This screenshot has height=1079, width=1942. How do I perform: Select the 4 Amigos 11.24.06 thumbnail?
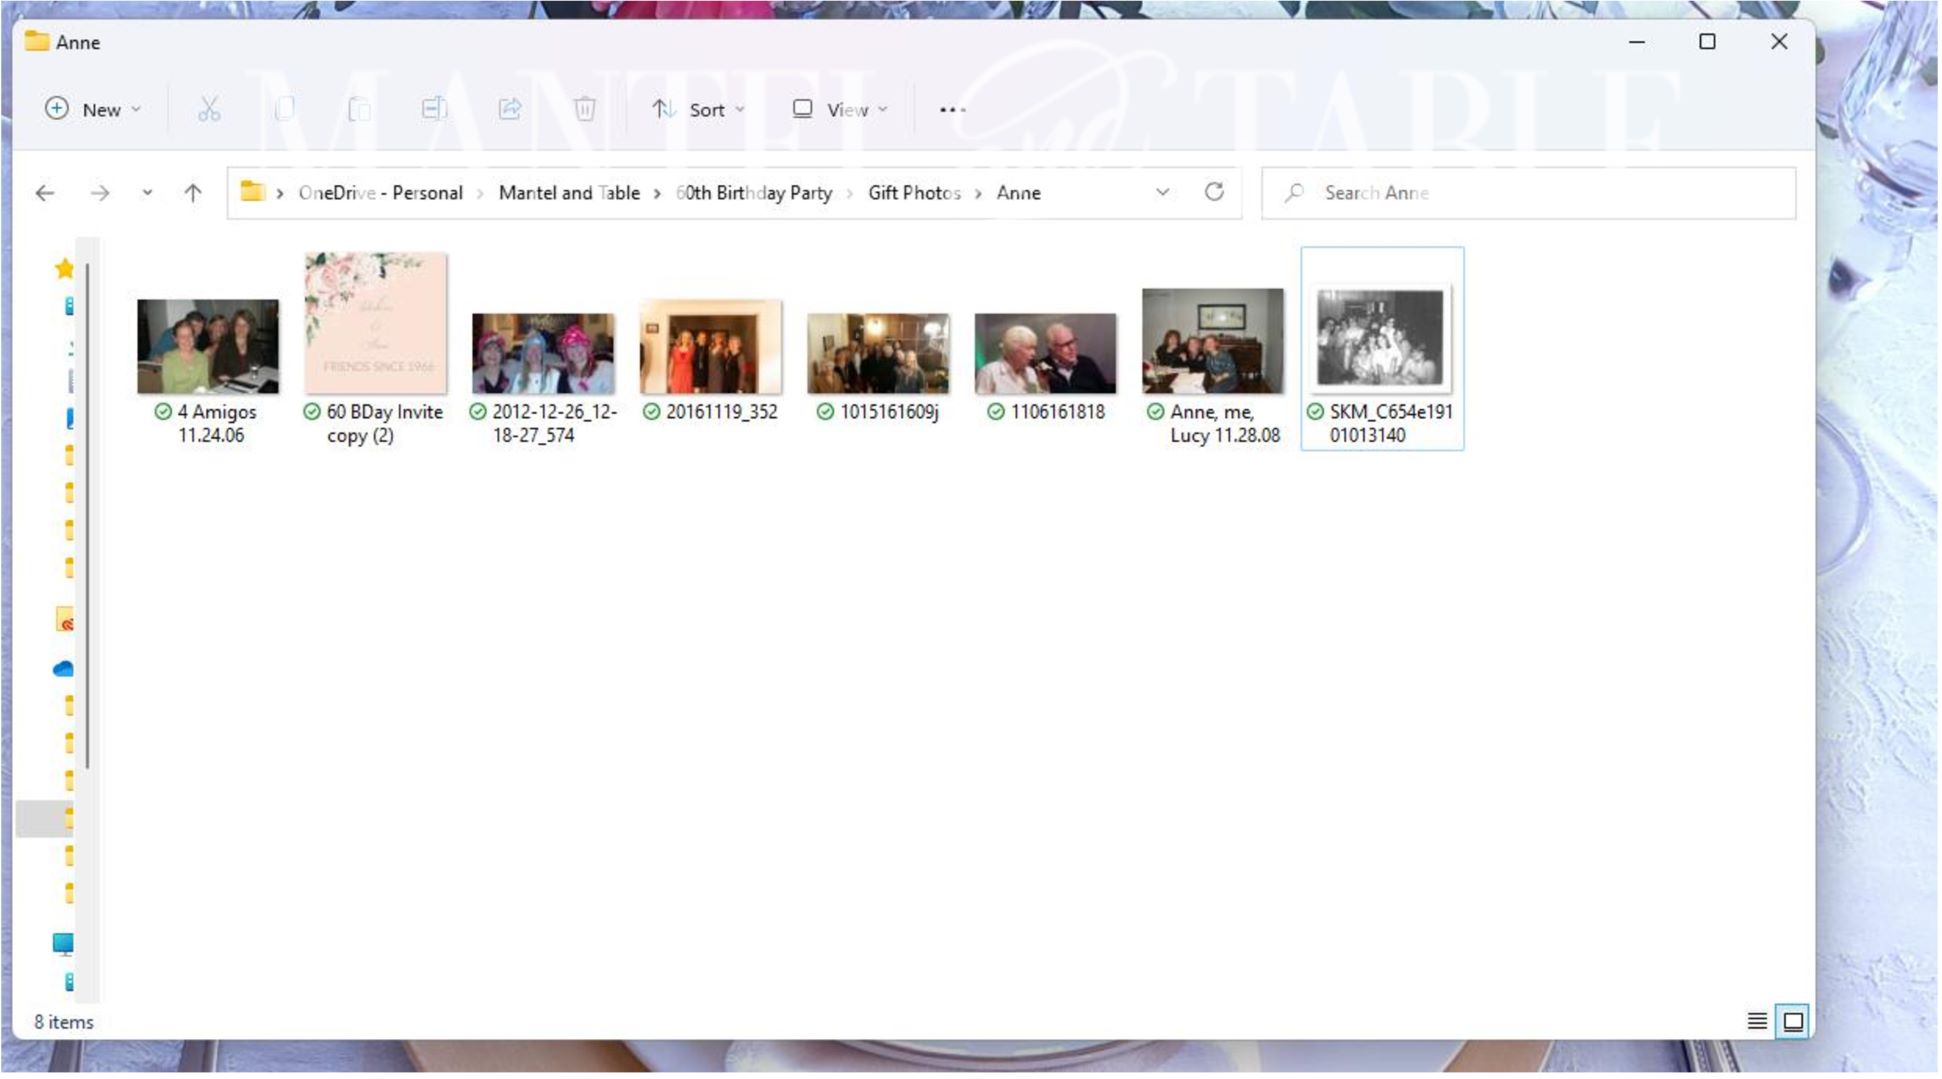[208, 347]
